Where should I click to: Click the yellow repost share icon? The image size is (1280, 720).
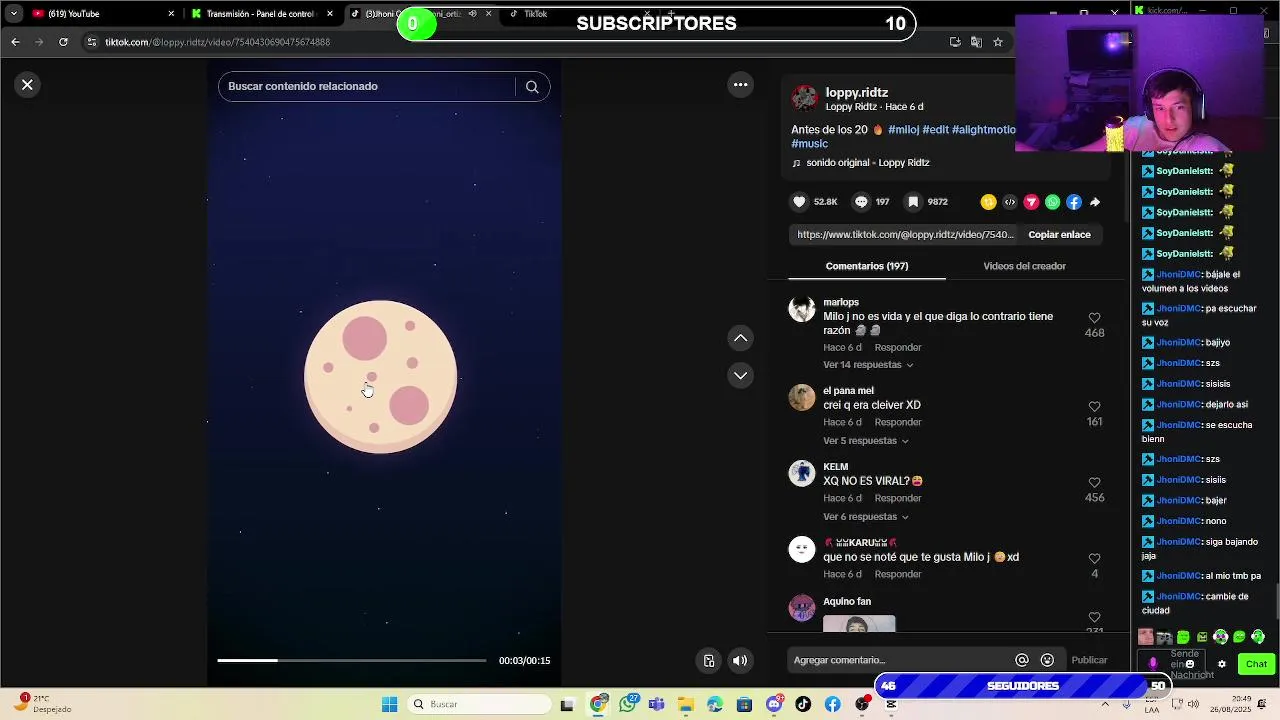(988, 202)
